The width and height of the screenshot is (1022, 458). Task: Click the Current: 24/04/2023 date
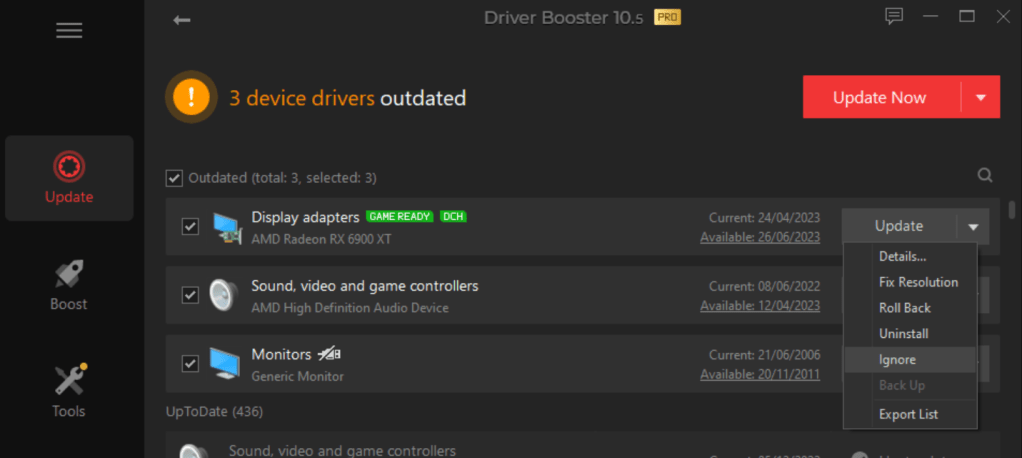(x=765, y=218)
